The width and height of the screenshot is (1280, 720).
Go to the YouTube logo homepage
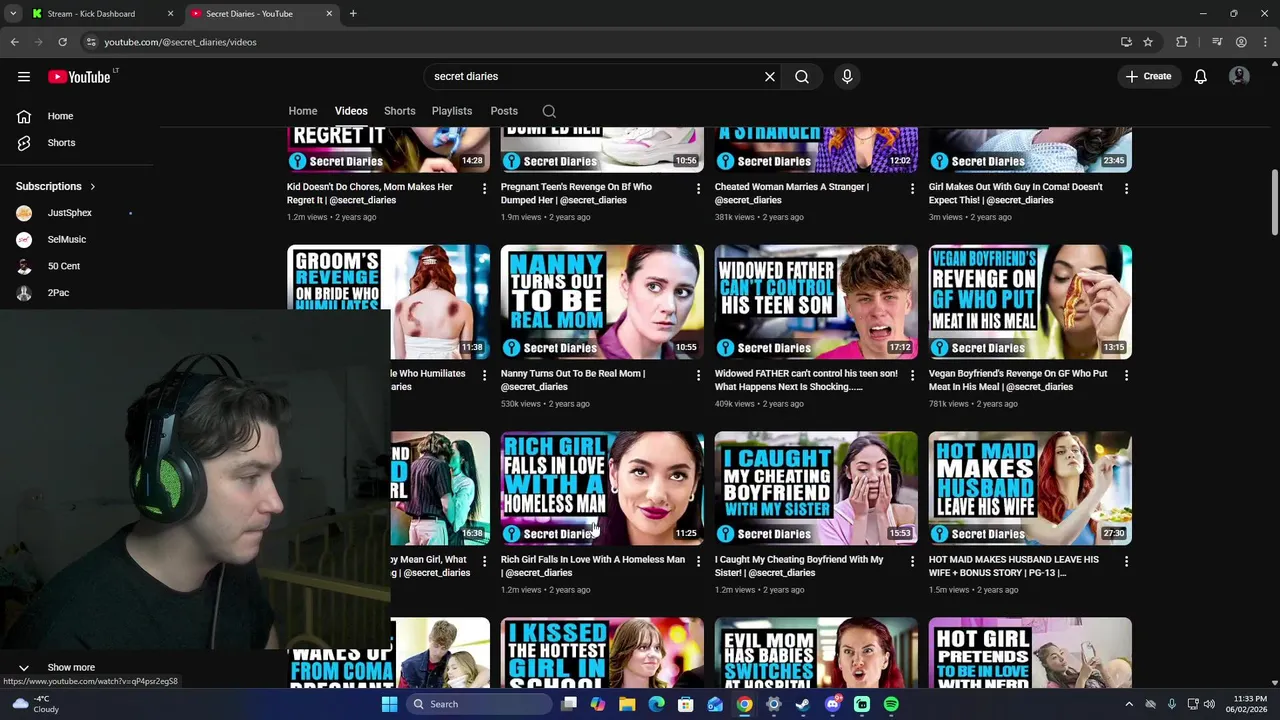(x=79, y=77)
